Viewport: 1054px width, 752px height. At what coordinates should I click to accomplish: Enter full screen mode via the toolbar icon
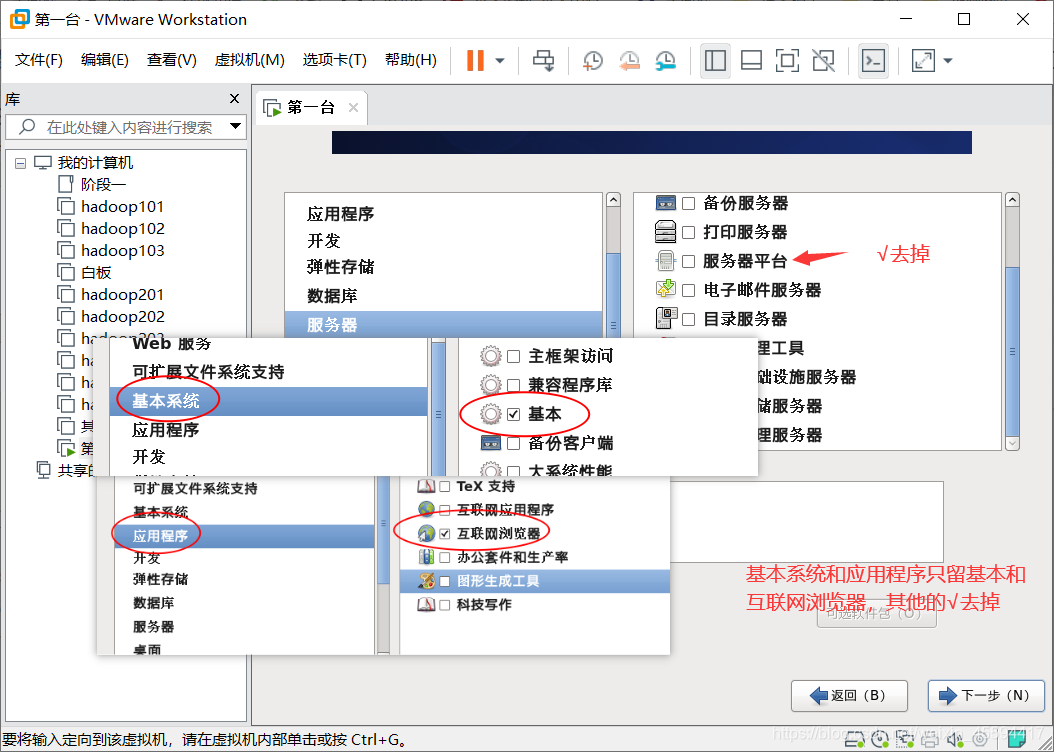pyautogui.click(x=787, y=60)
